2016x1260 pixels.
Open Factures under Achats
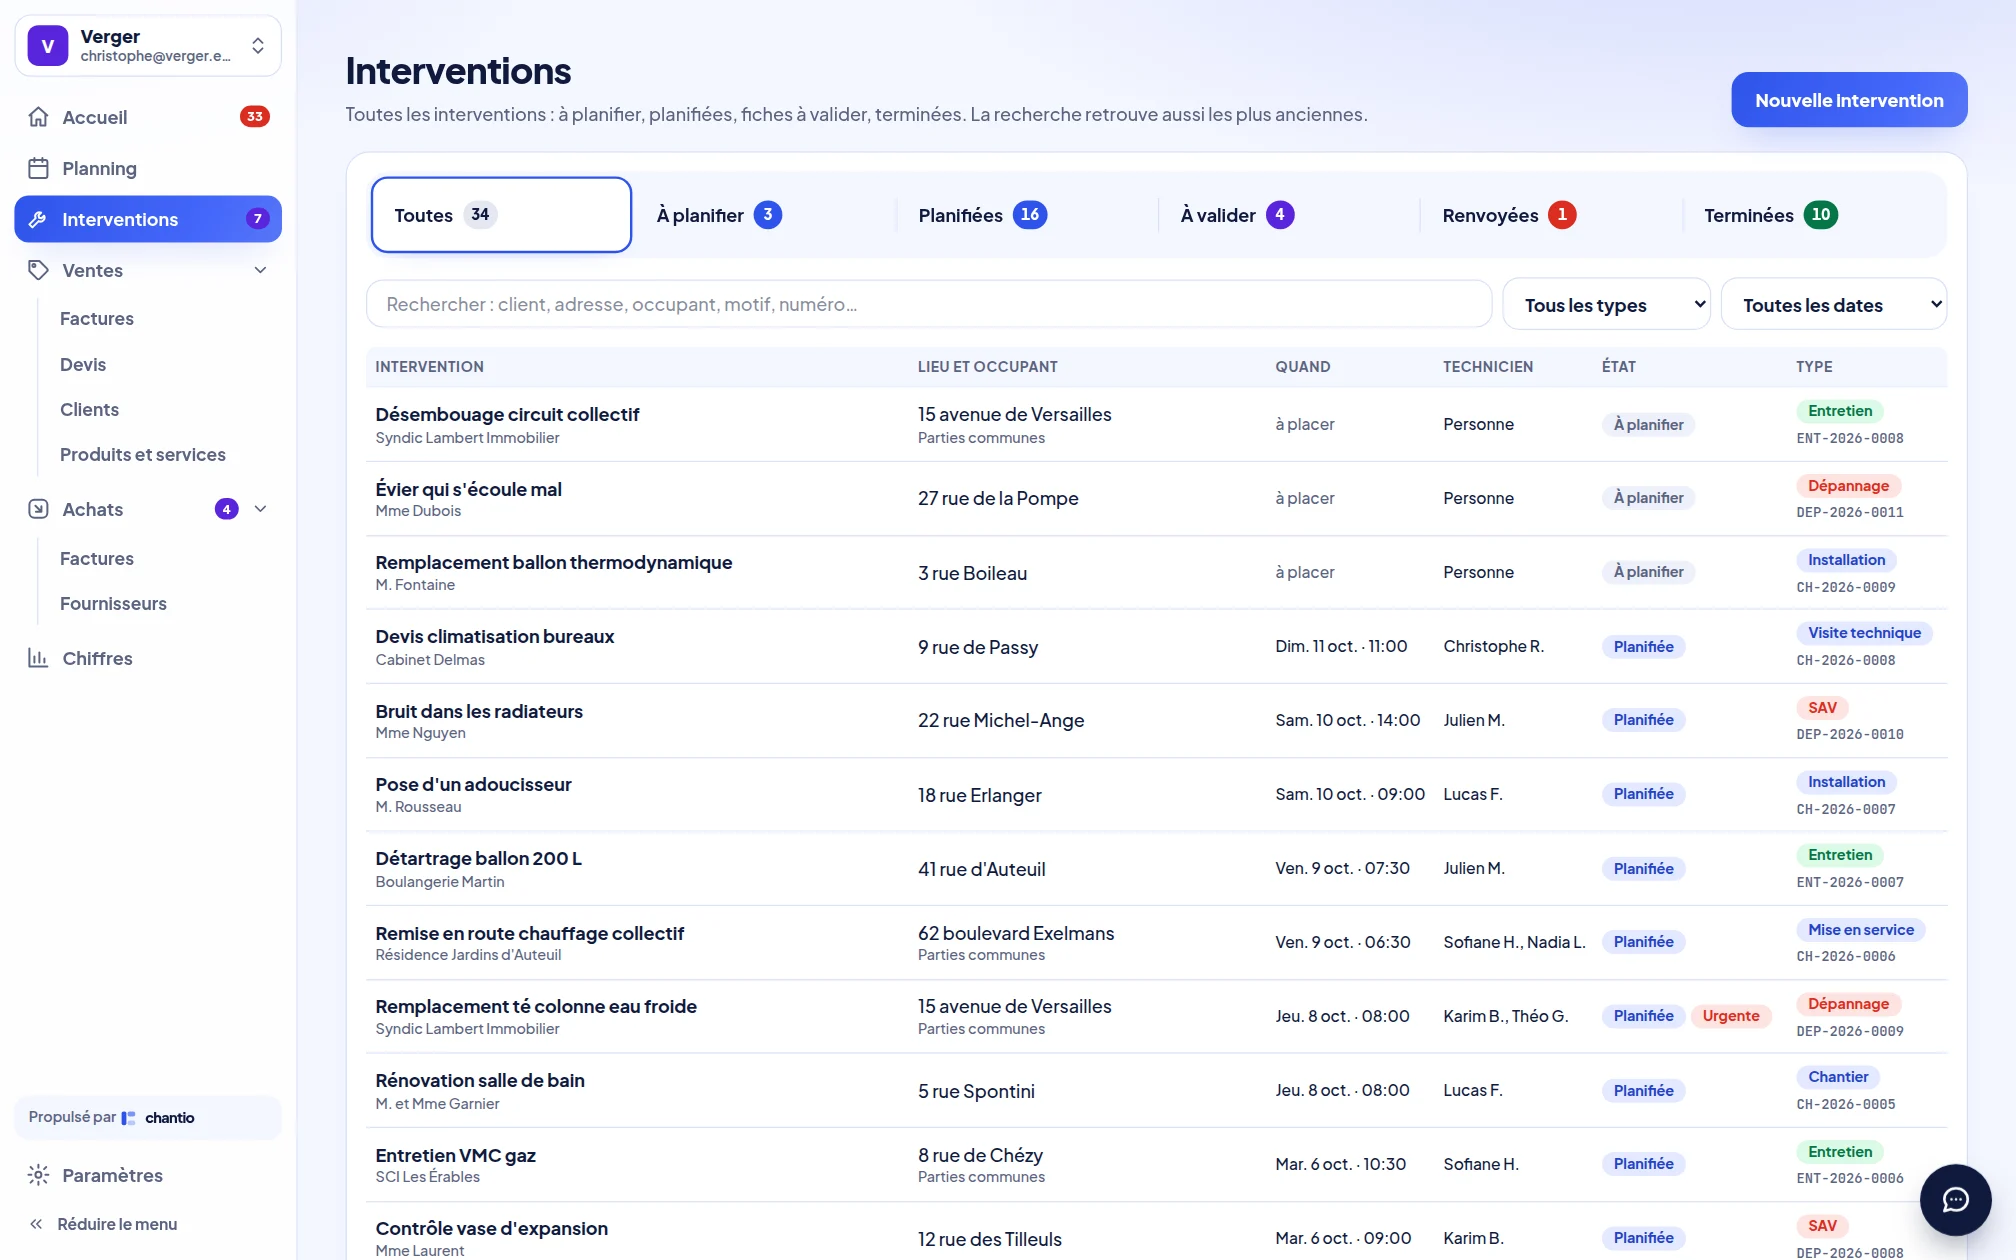[97, 558]
